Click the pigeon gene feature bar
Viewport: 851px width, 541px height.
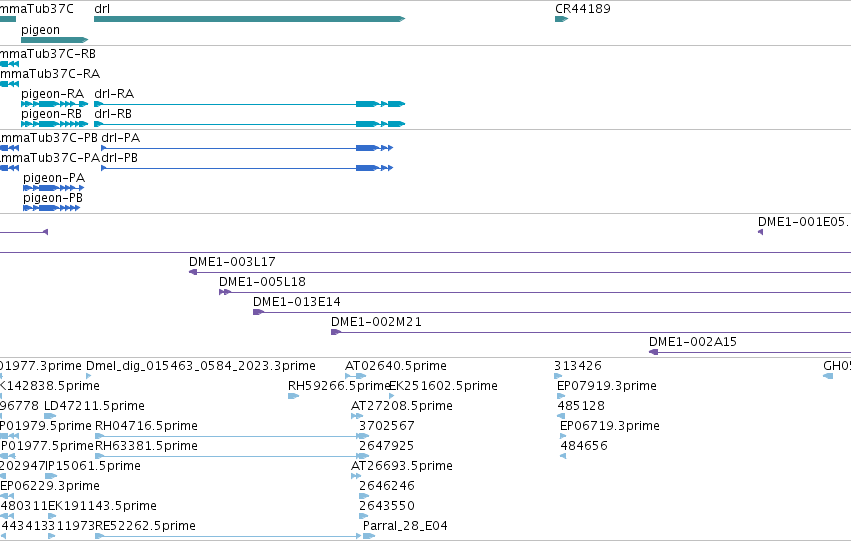[54, 40]
